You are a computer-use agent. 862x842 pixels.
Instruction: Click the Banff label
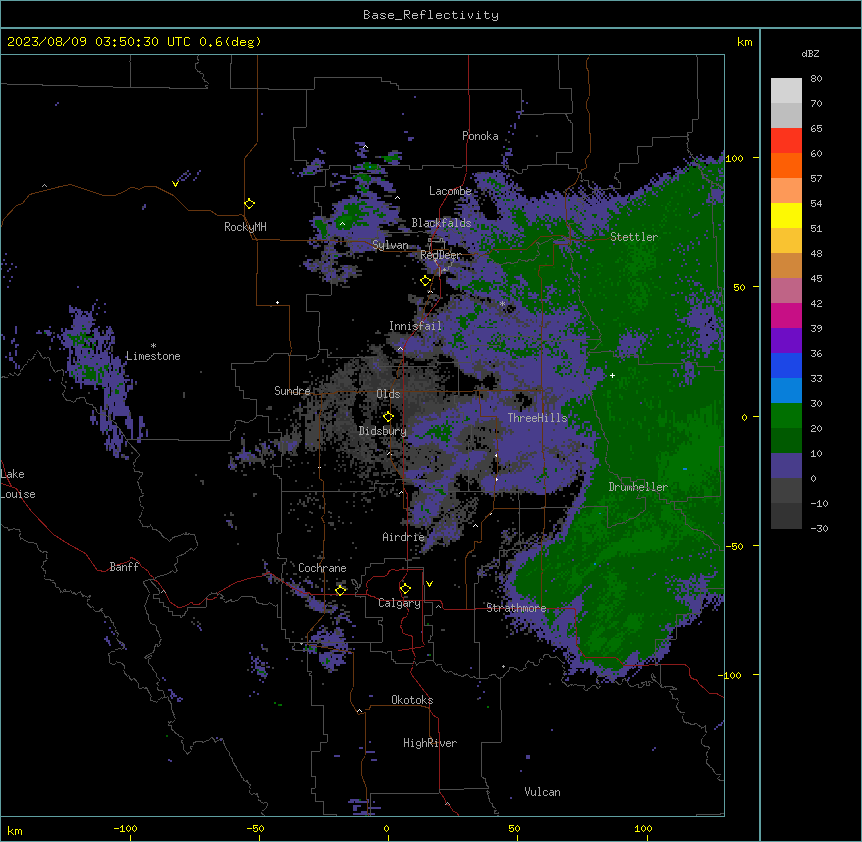(124, 567)
